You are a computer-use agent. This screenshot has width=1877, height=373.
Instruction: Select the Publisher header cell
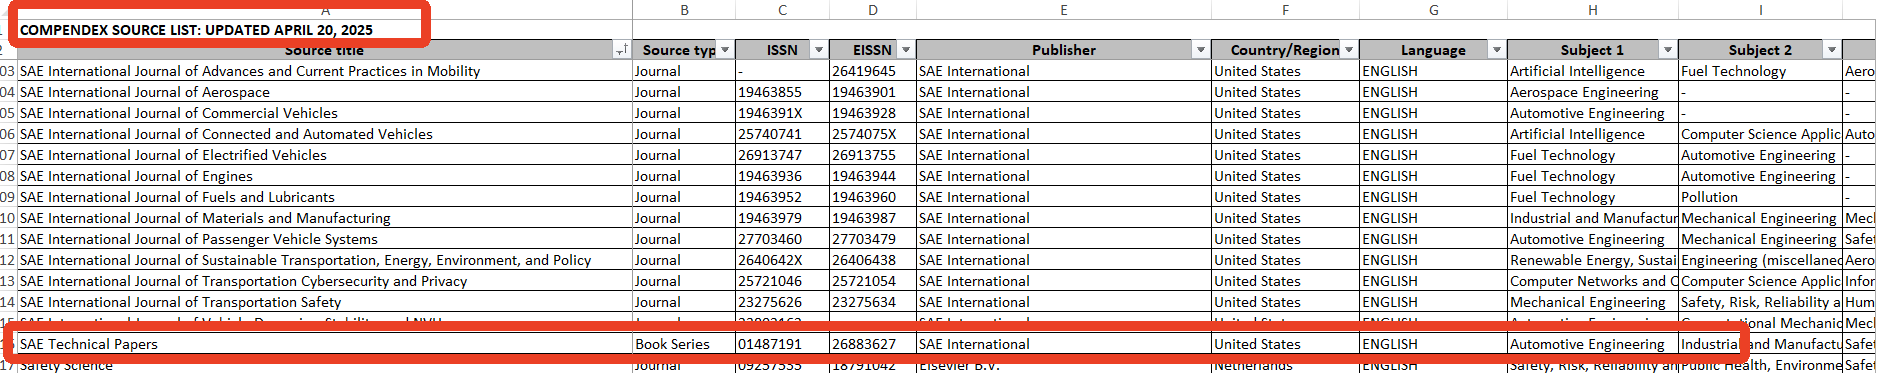tap(1064, 50)
